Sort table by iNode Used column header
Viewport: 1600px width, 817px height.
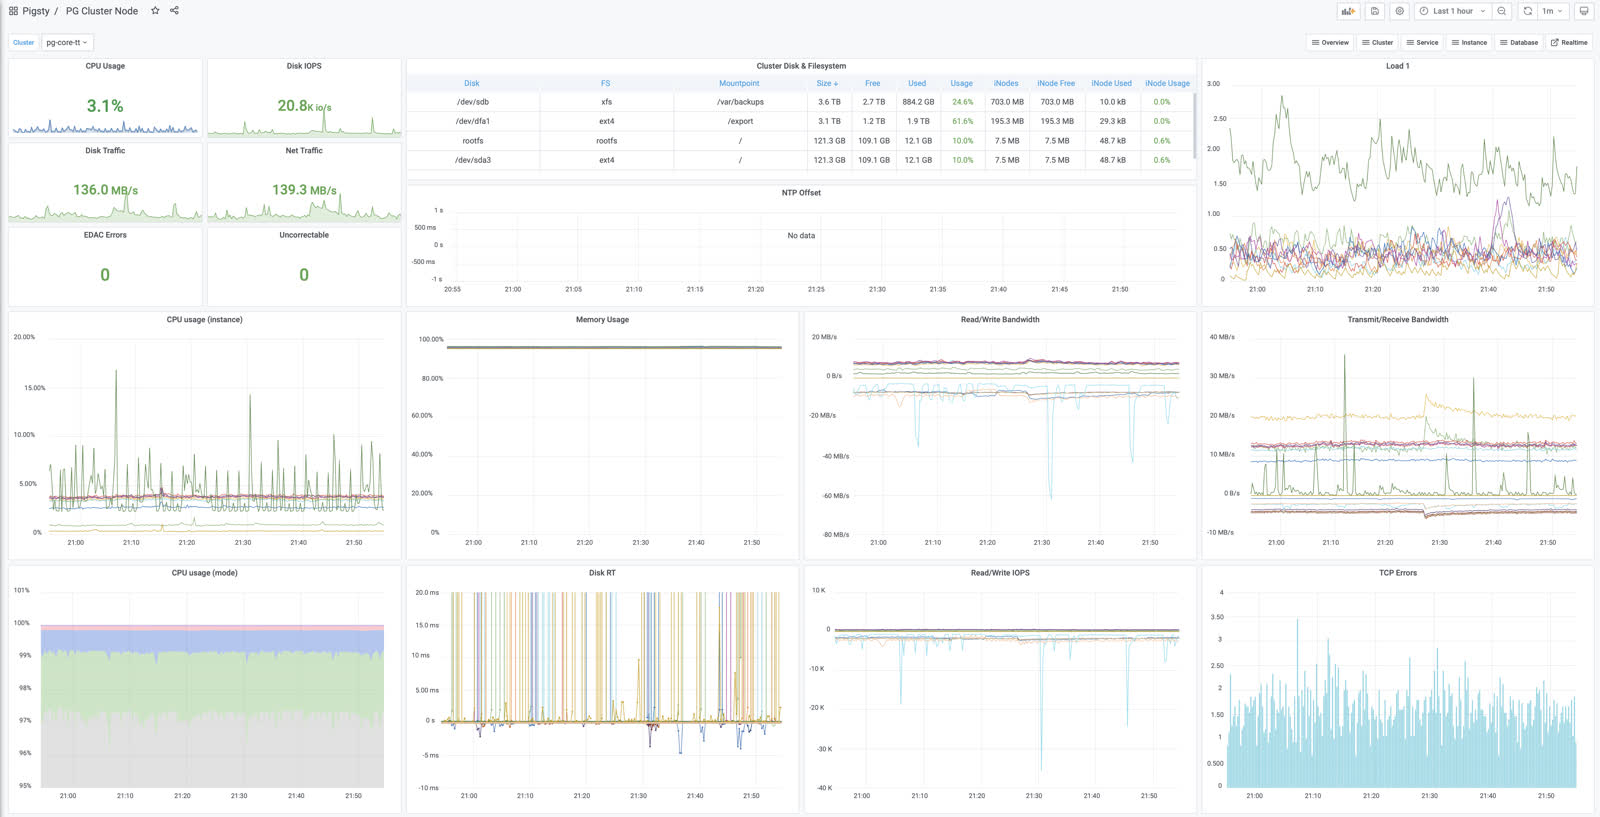click(x=1111, y=83)
